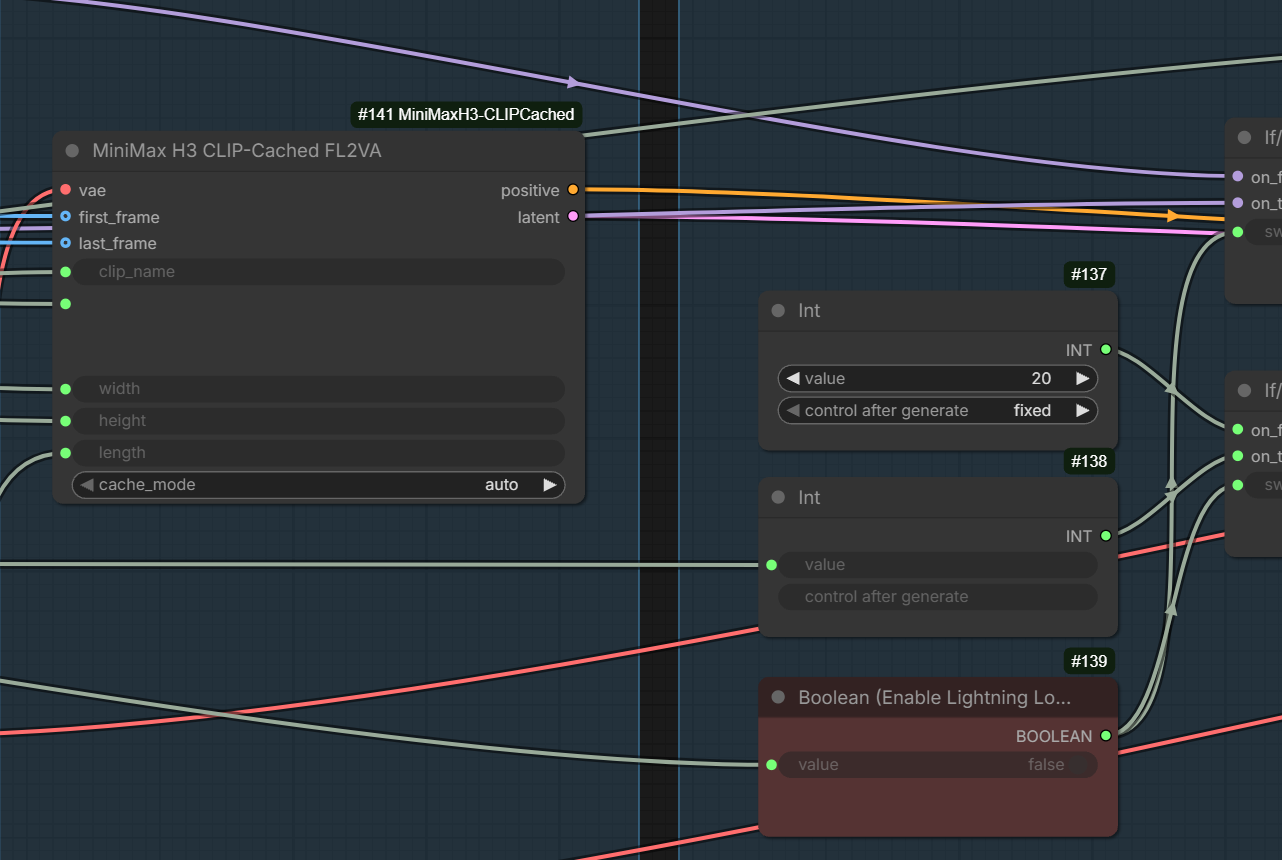Viewport: 1282px width, 860px height.
Task: Select the Int title of node #137
Action: 809,311
